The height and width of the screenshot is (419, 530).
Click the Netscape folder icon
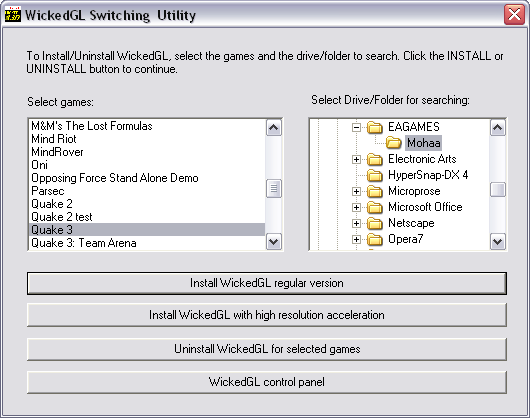click(375, 223)
